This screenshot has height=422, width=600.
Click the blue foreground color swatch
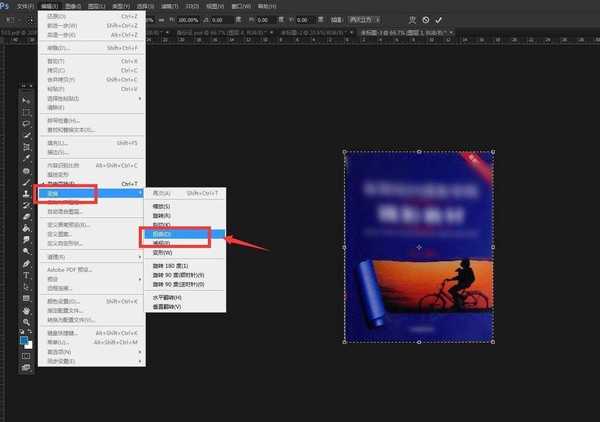25,339
